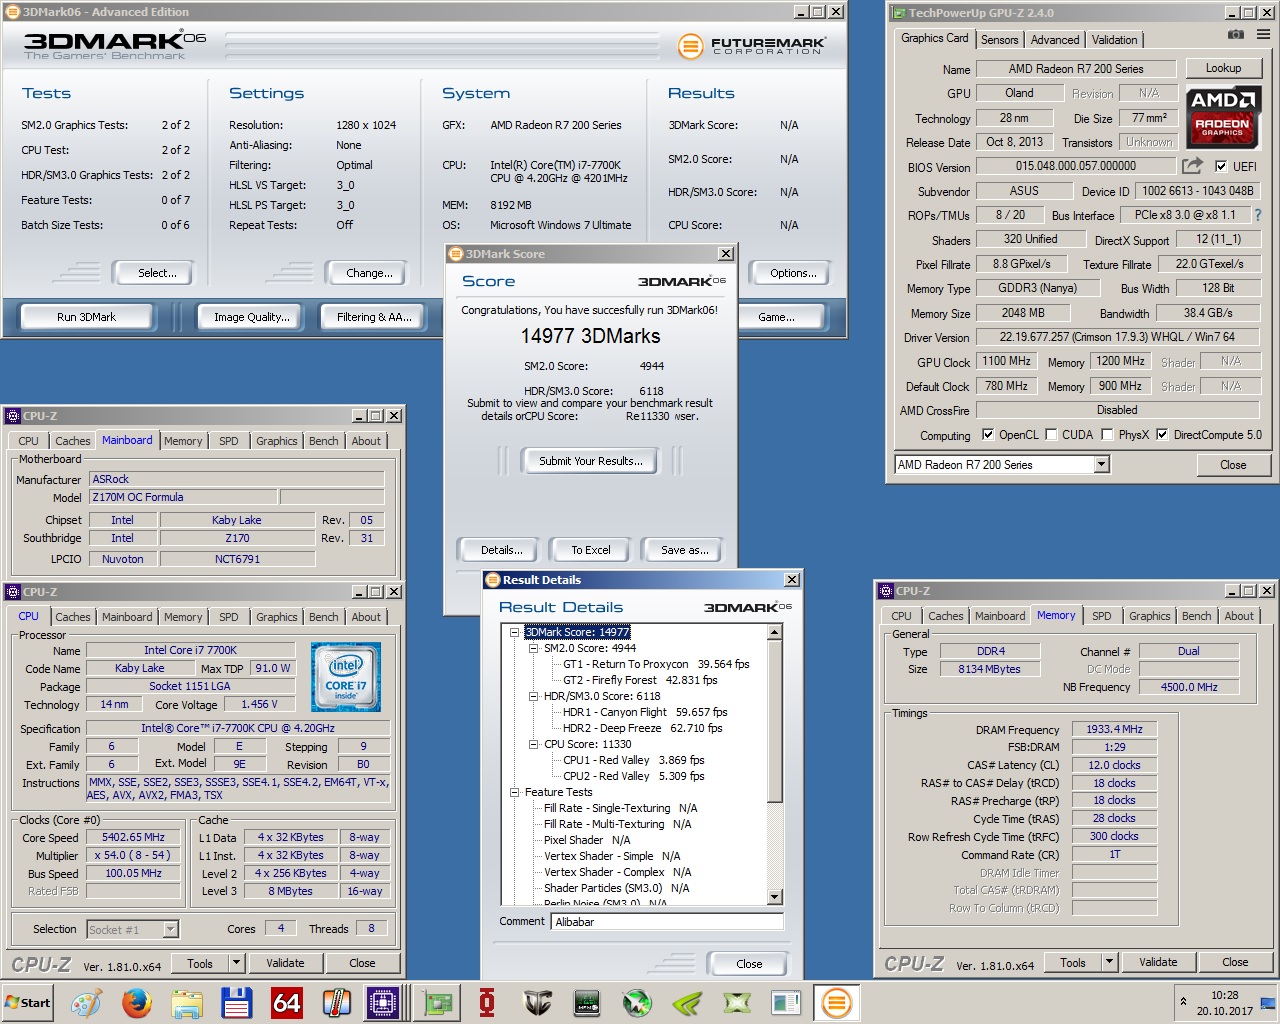The width and height of the screenshot is (1280, 1024).
Task: Click the Comment input field
Action: click(667, 922)
